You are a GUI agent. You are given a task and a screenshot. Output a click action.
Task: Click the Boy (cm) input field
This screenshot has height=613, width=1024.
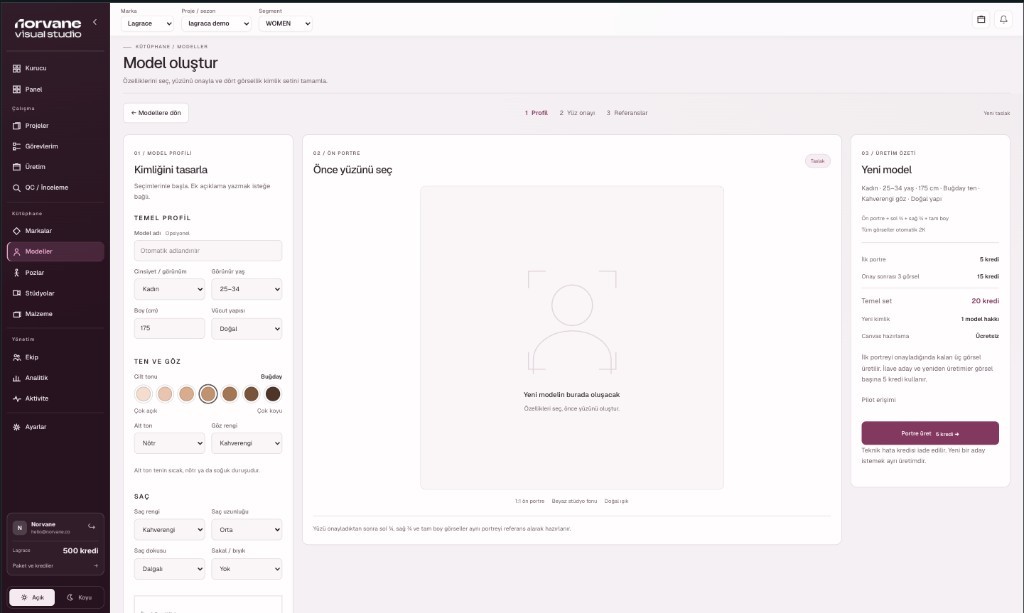tap(169, 328)
